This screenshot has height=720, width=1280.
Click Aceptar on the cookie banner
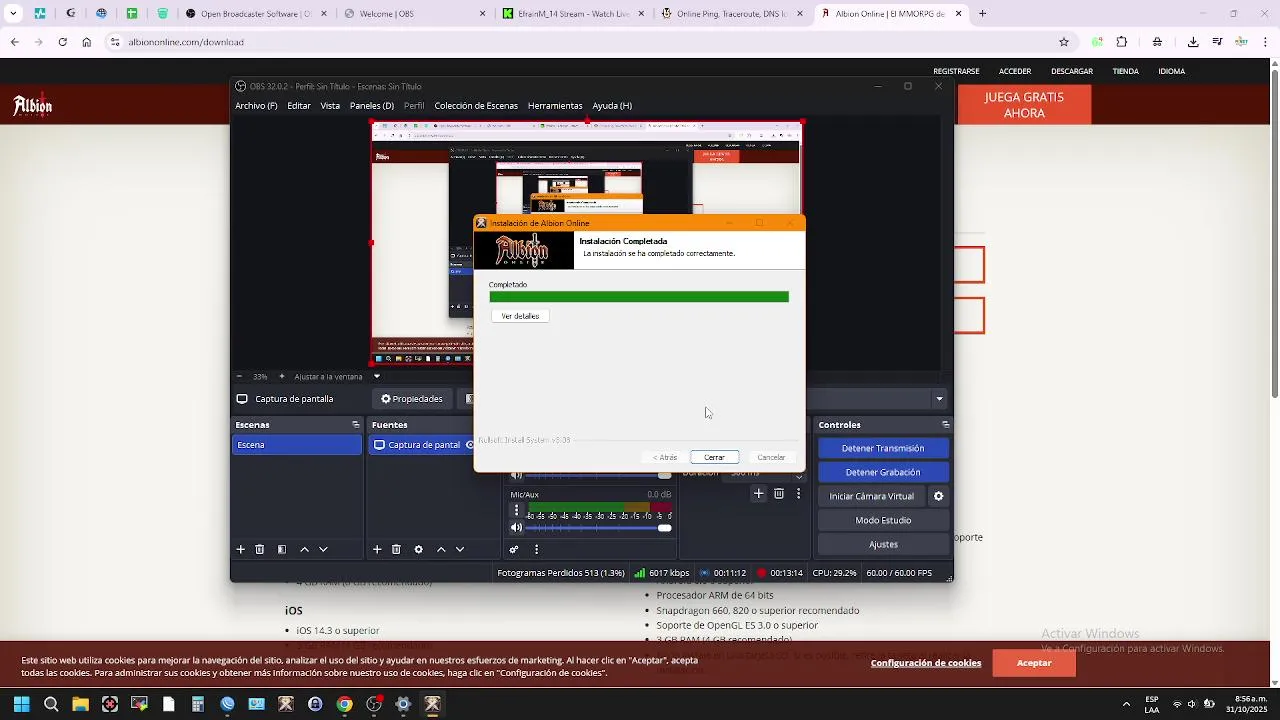pyautogui.click(x=1034, y=663)
